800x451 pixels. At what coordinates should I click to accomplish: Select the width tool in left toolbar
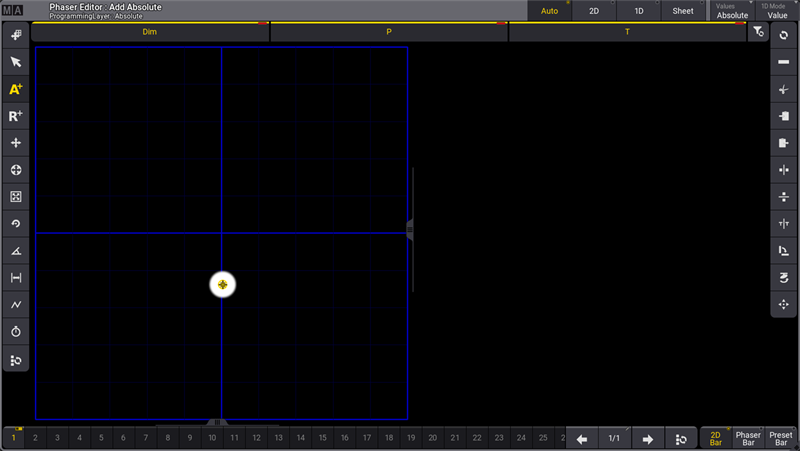point(16,277)
